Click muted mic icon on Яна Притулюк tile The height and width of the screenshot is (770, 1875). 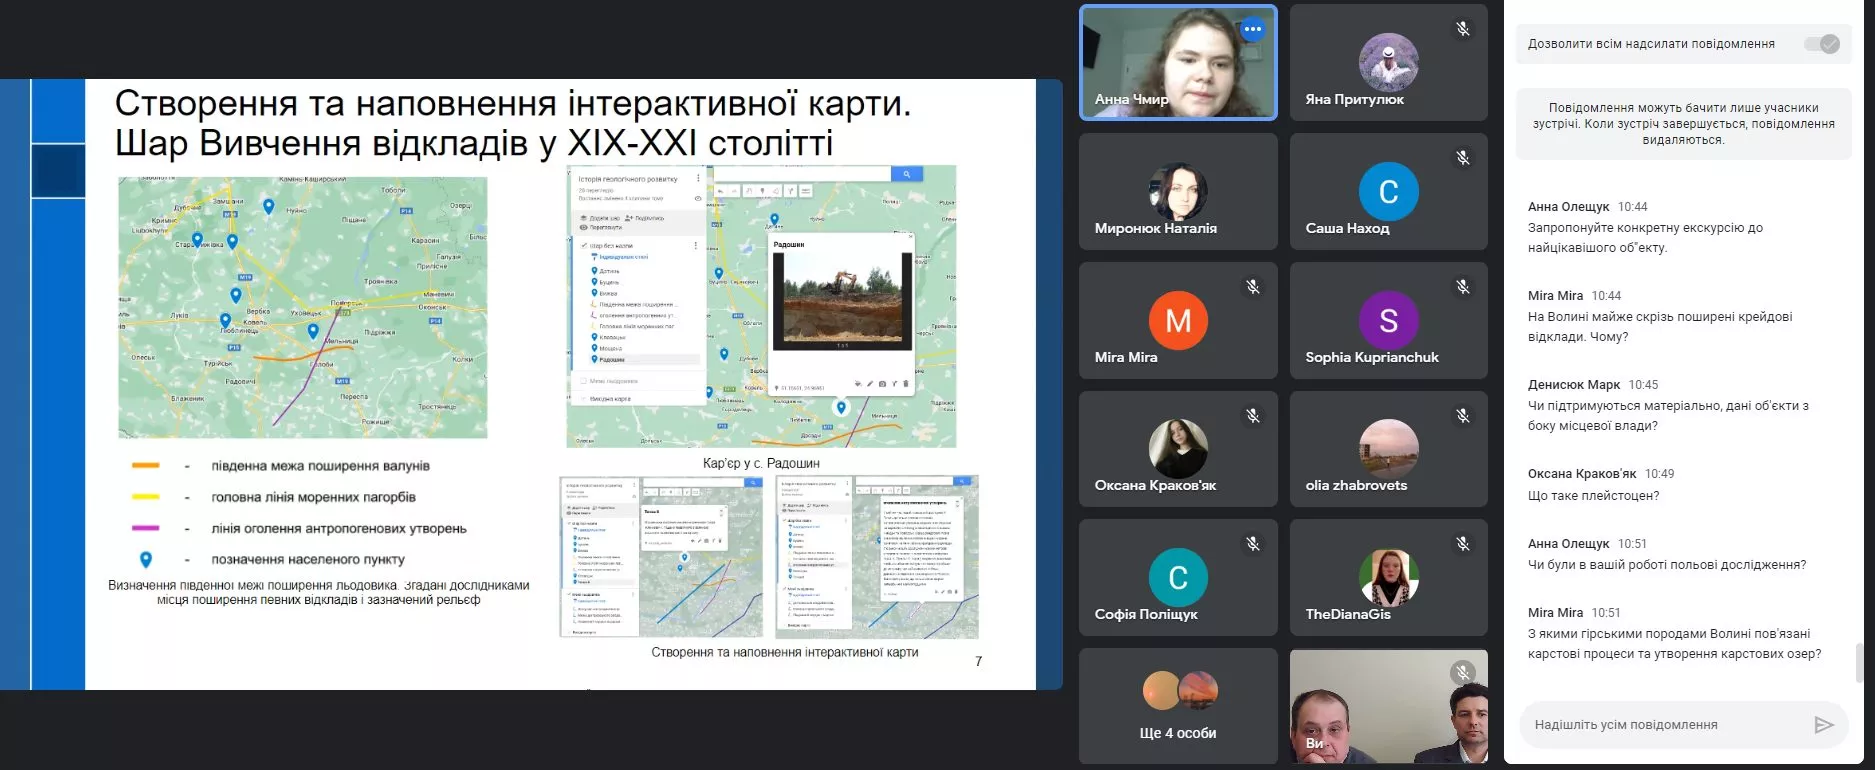pos(1463,30)
